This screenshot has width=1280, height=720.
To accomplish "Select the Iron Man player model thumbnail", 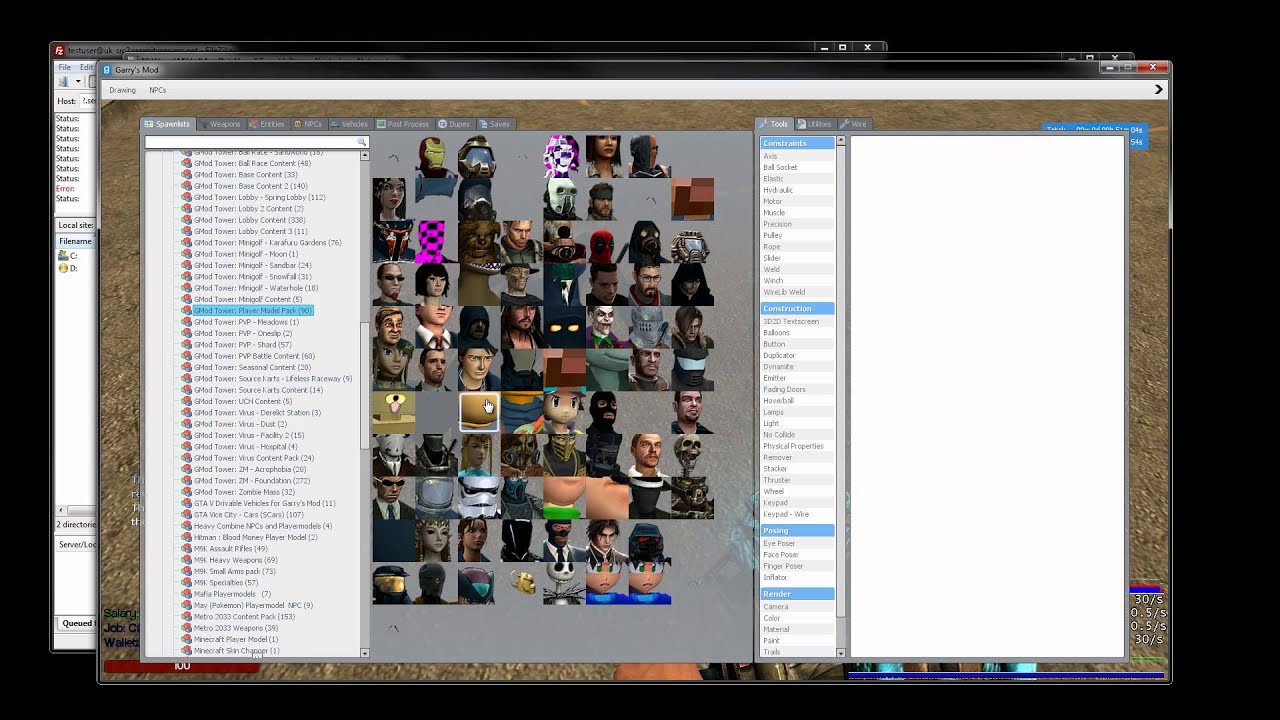I will pyautogui.click(x=435, y=156).
